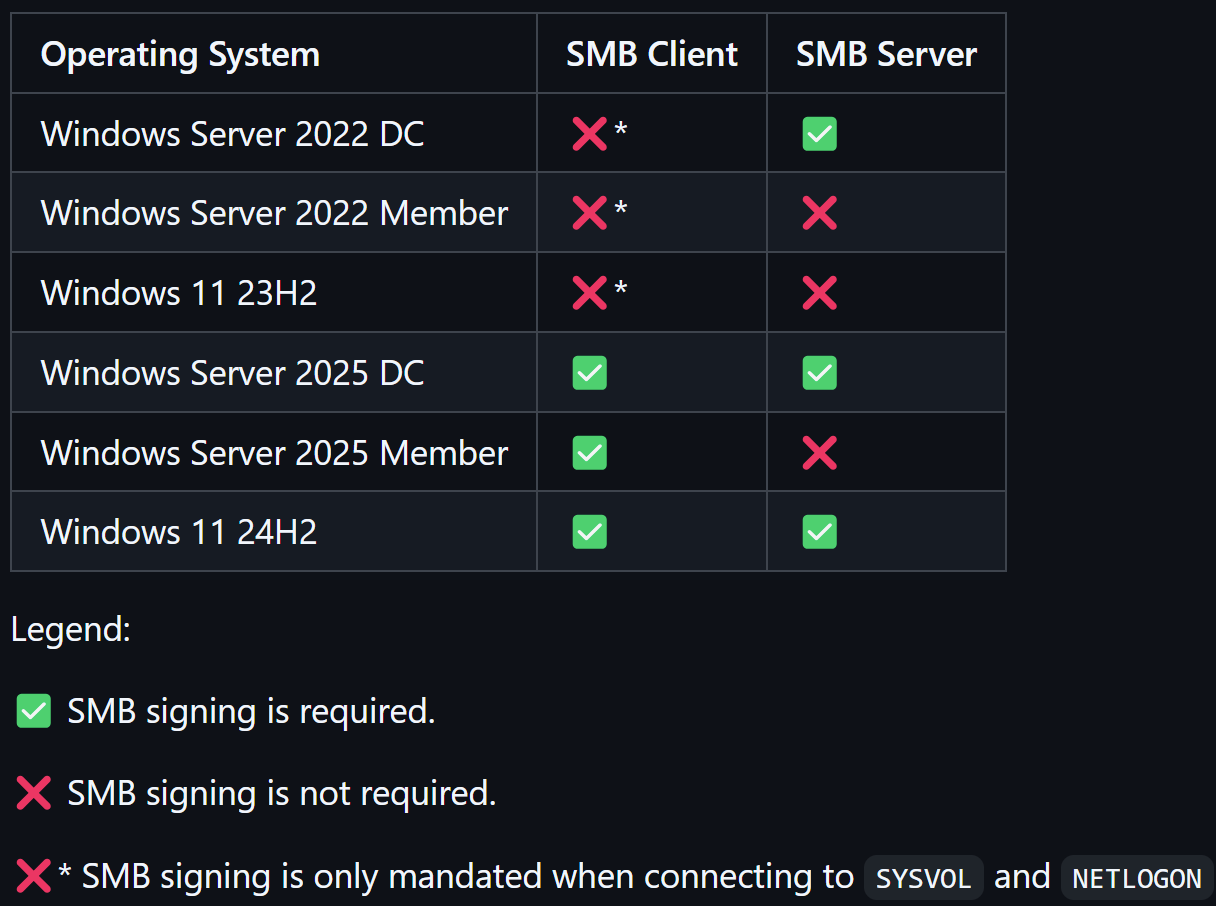Click the SMB Server column header

pos(886,54)
